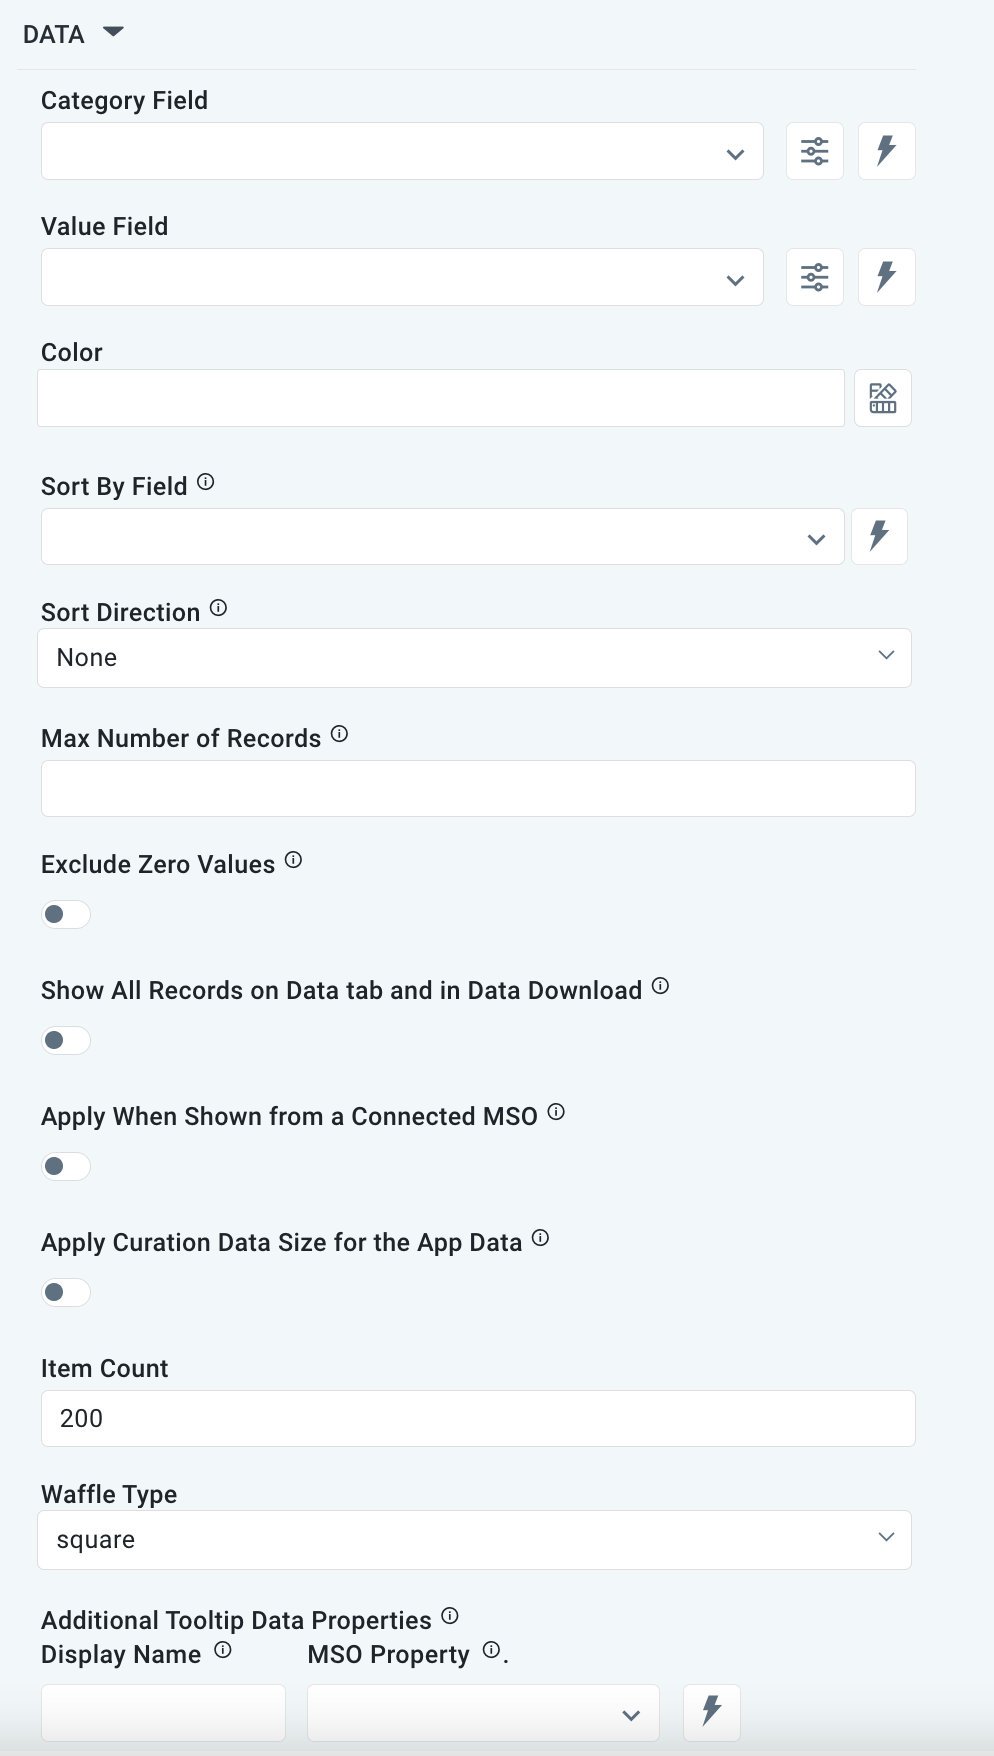
Task: Click the Max Number of Records field
Action: coord(478,788)
